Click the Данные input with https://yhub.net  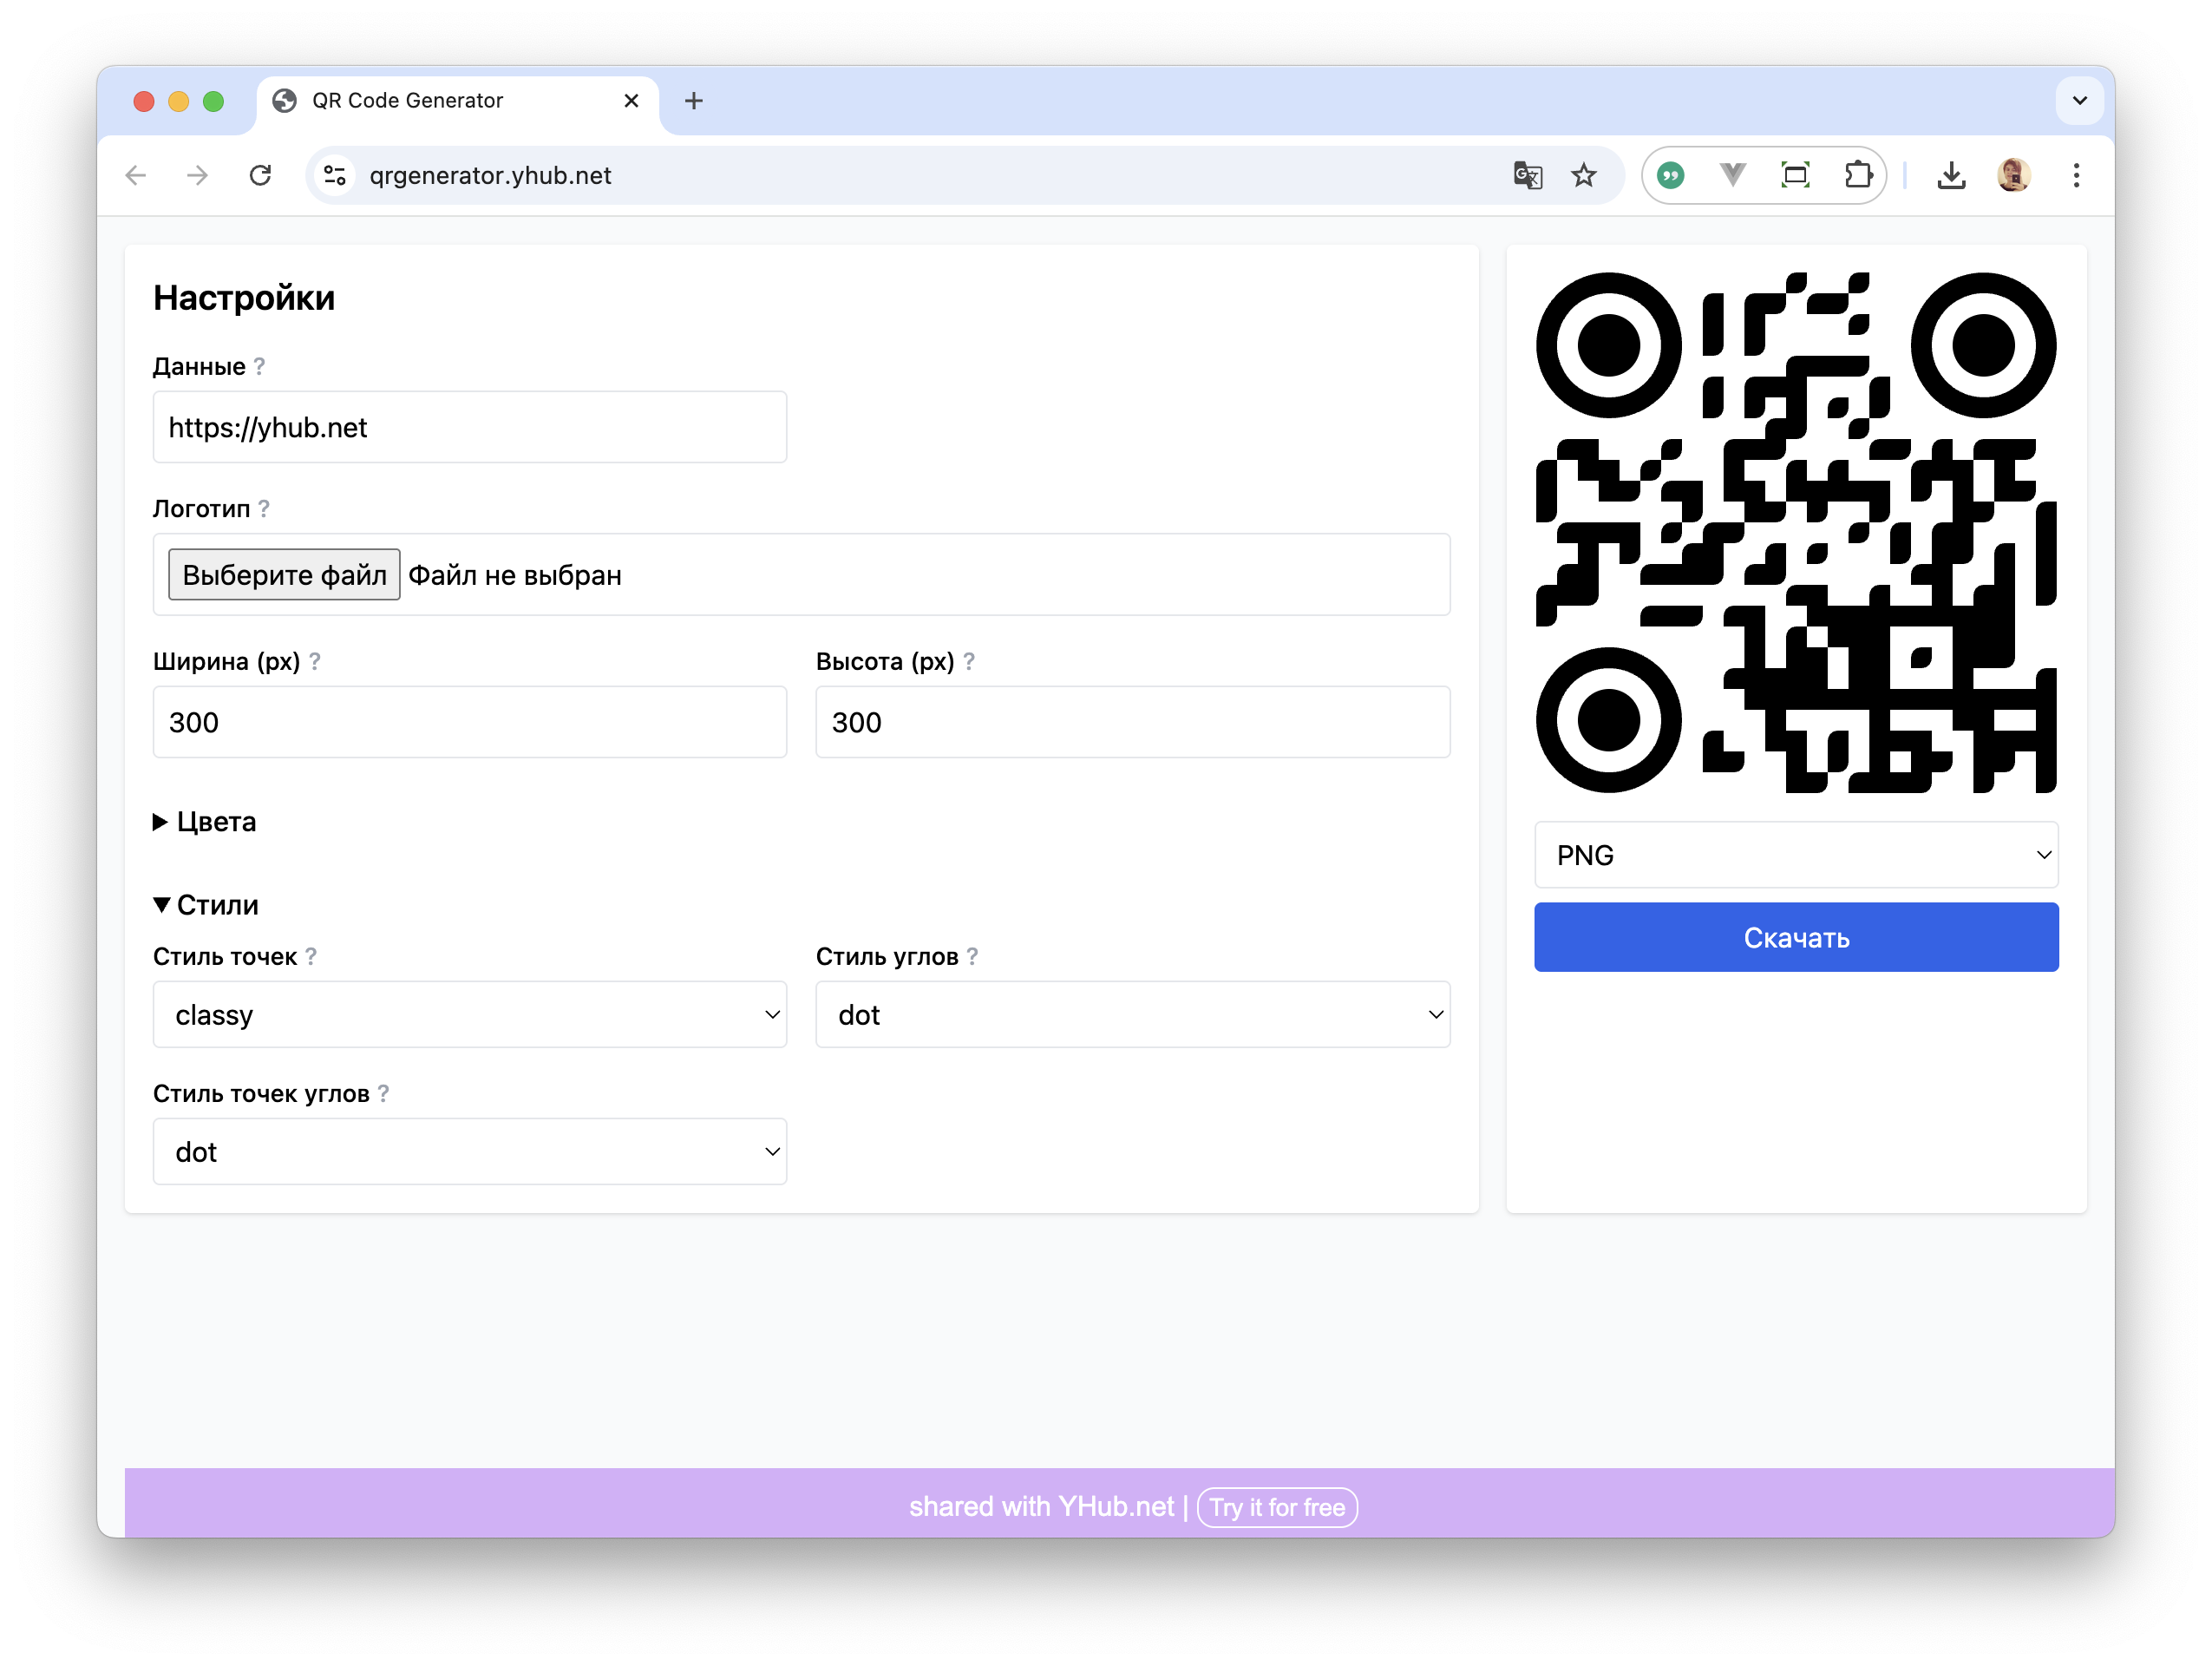pos(470,428)
